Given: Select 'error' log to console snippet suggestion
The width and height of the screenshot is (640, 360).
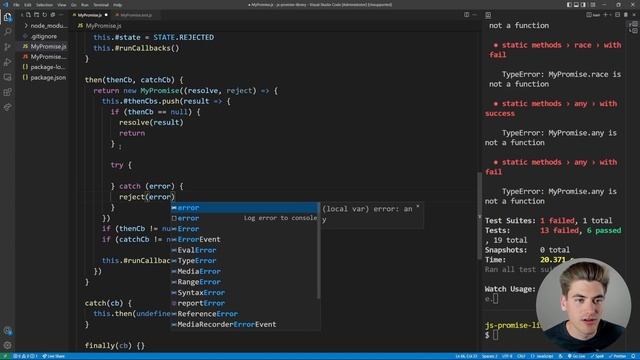Looking at the screenshot, I should click(244, 218).
